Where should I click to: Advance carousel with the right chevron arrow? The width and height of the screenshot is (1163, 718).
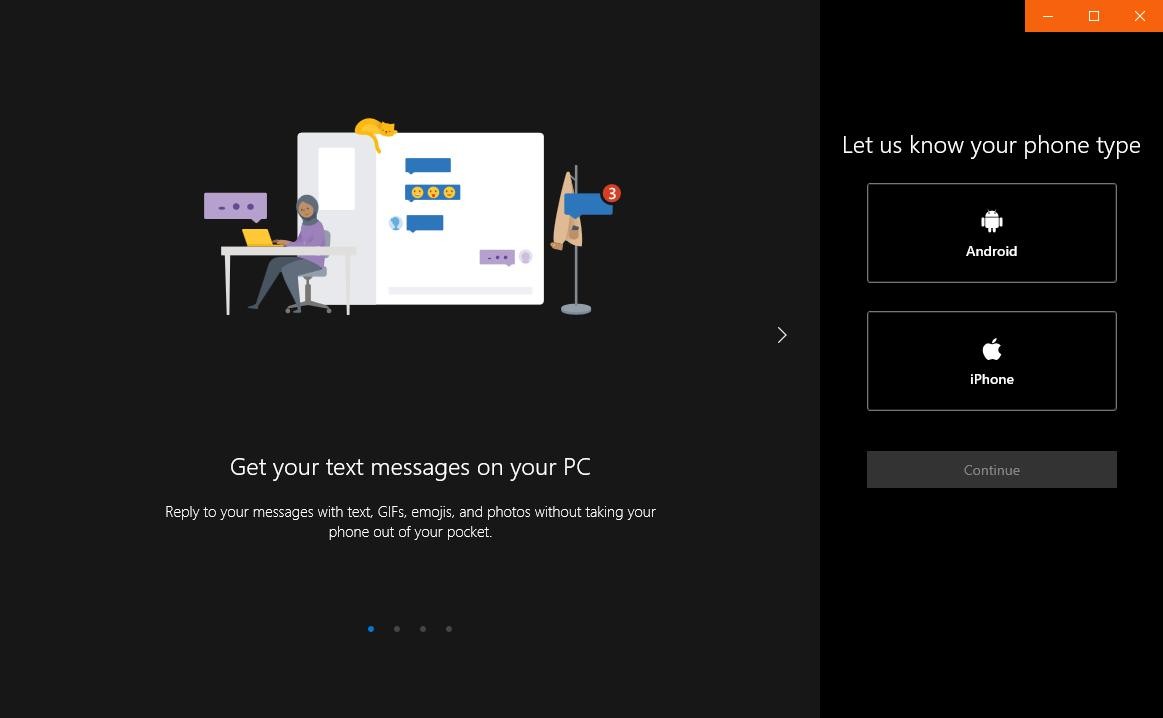pyautogui.click(x=782, y=335)
